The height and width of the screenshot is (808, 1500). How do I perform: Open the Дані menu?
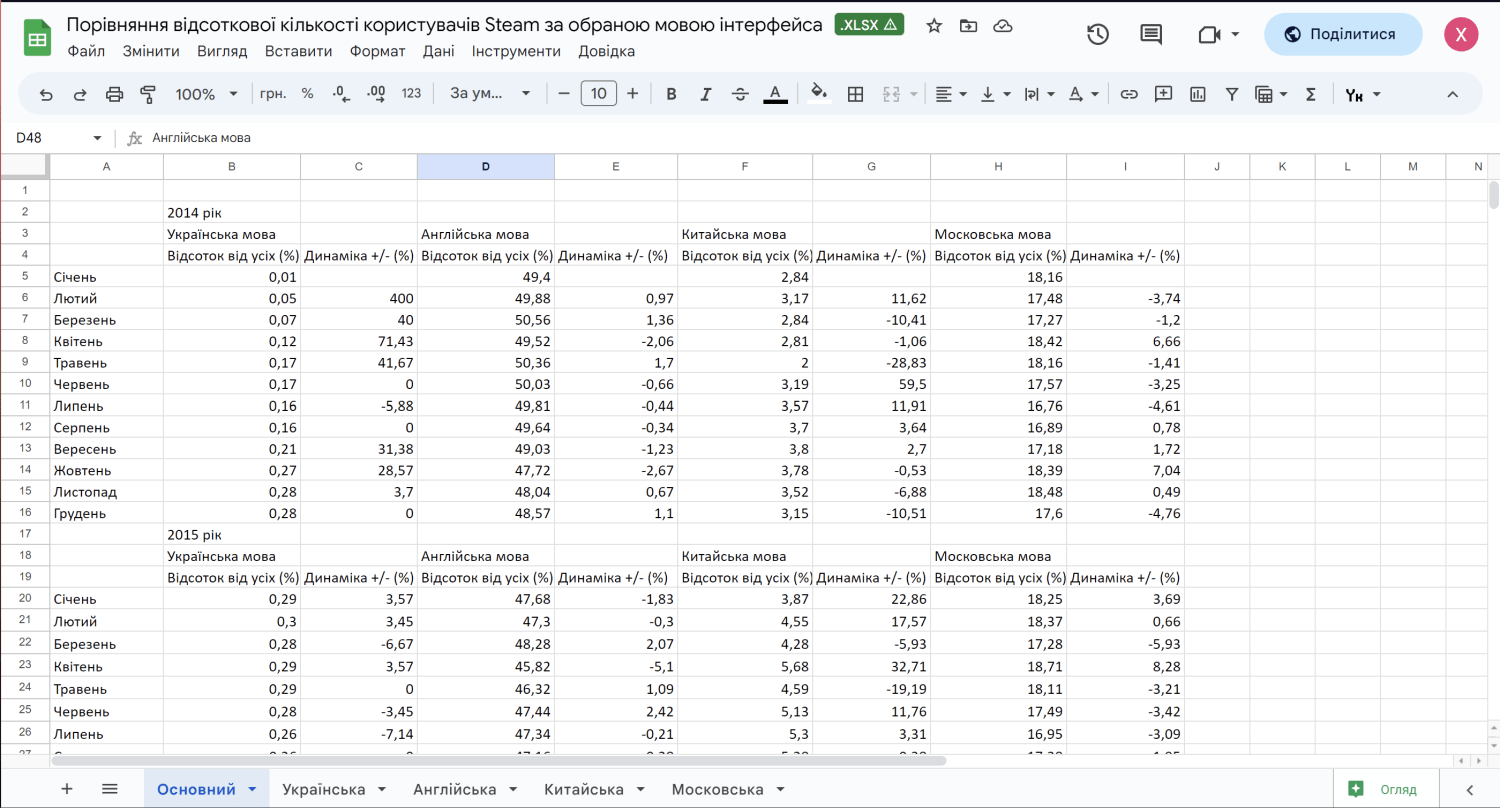pos(438,51)
